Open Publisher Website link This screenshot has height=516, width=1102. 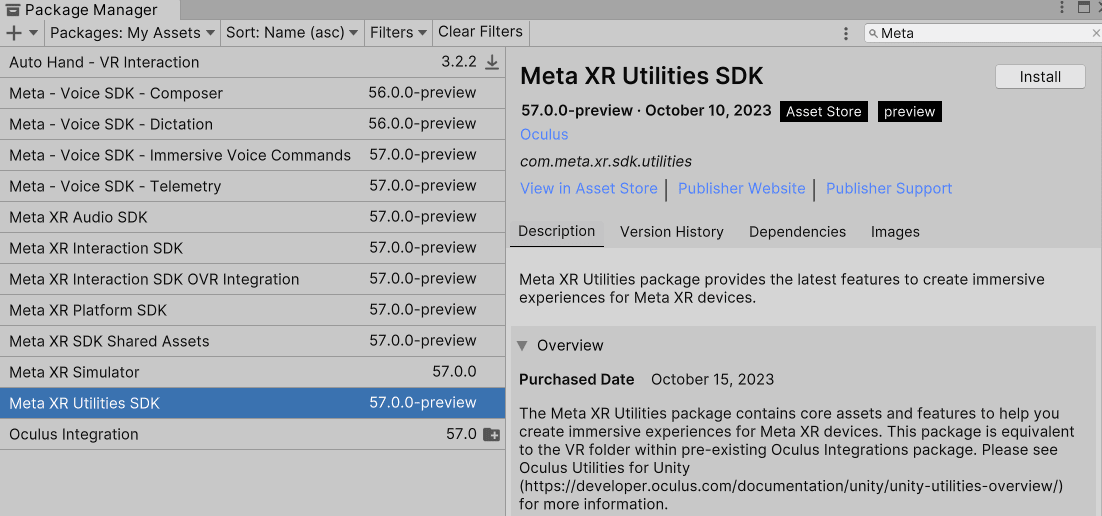coord(741,188)
